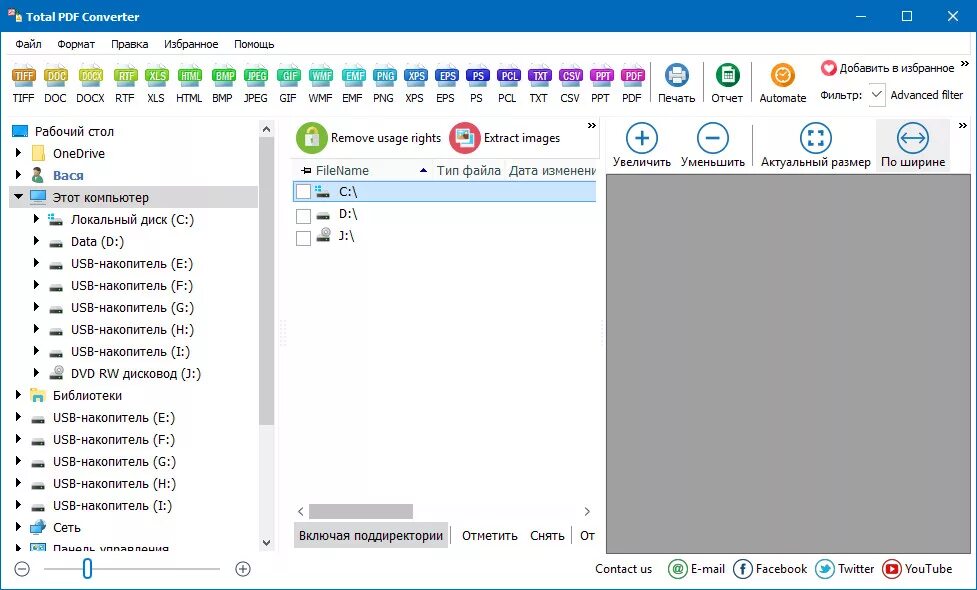Choose EPS output format icon
Image resolution: width=977 pixels, height=590 pixels.
(x=446, y=76)
